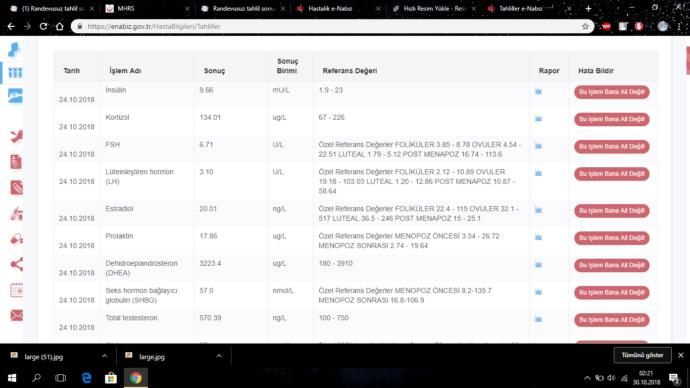Select the Estradiol result value 20.01
The height and width of the screenshot is (388, 690).
click(x=208, y=209)
